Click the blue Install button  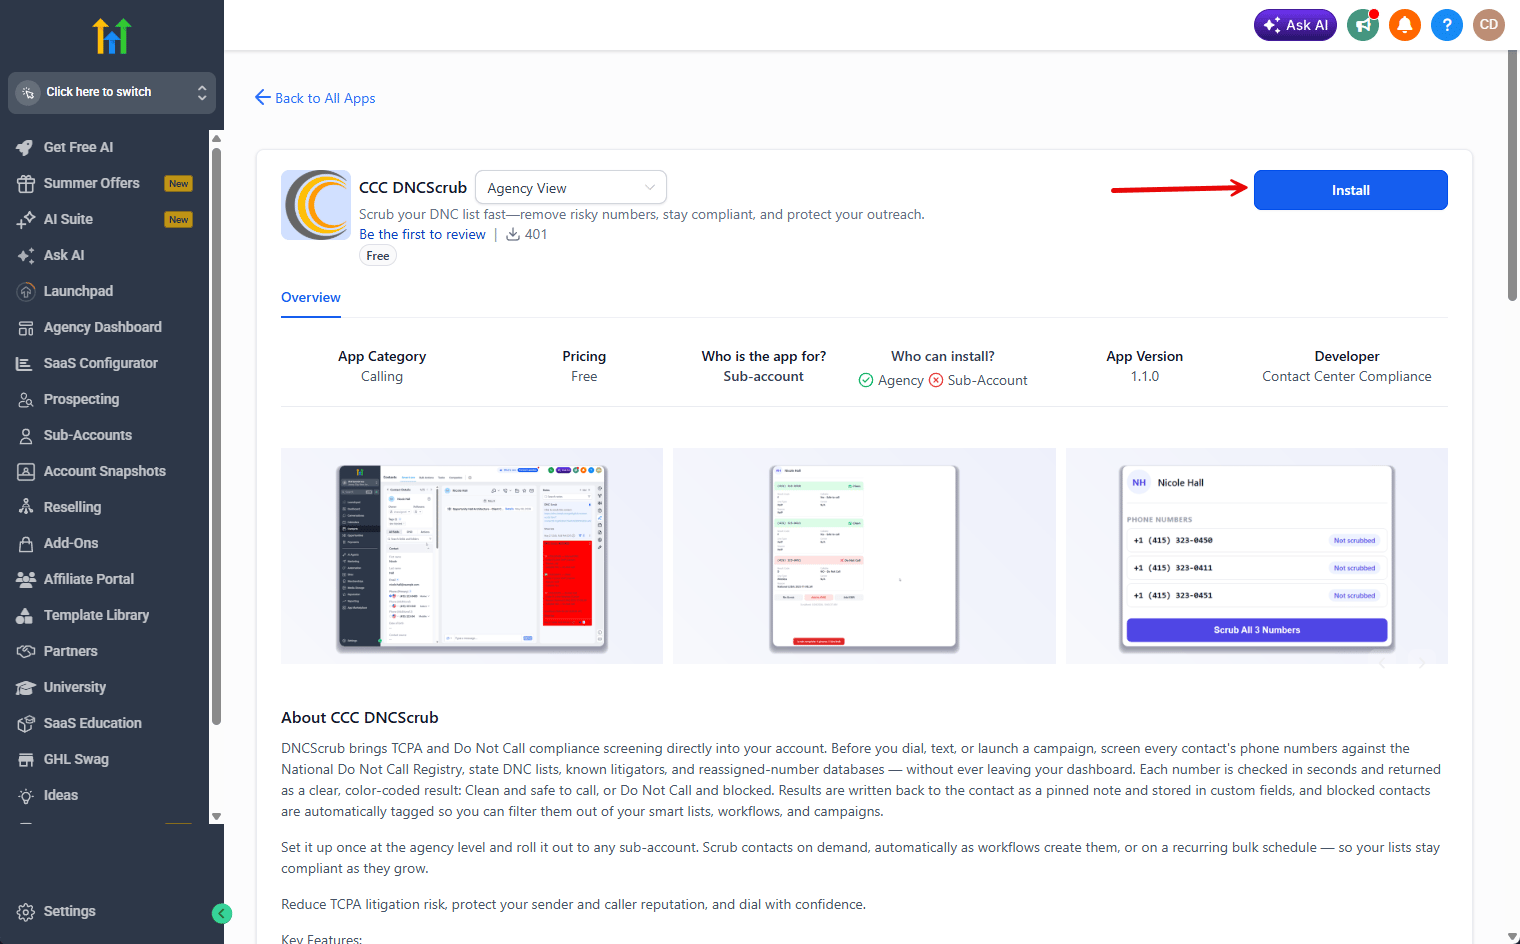click(1351, 190)
